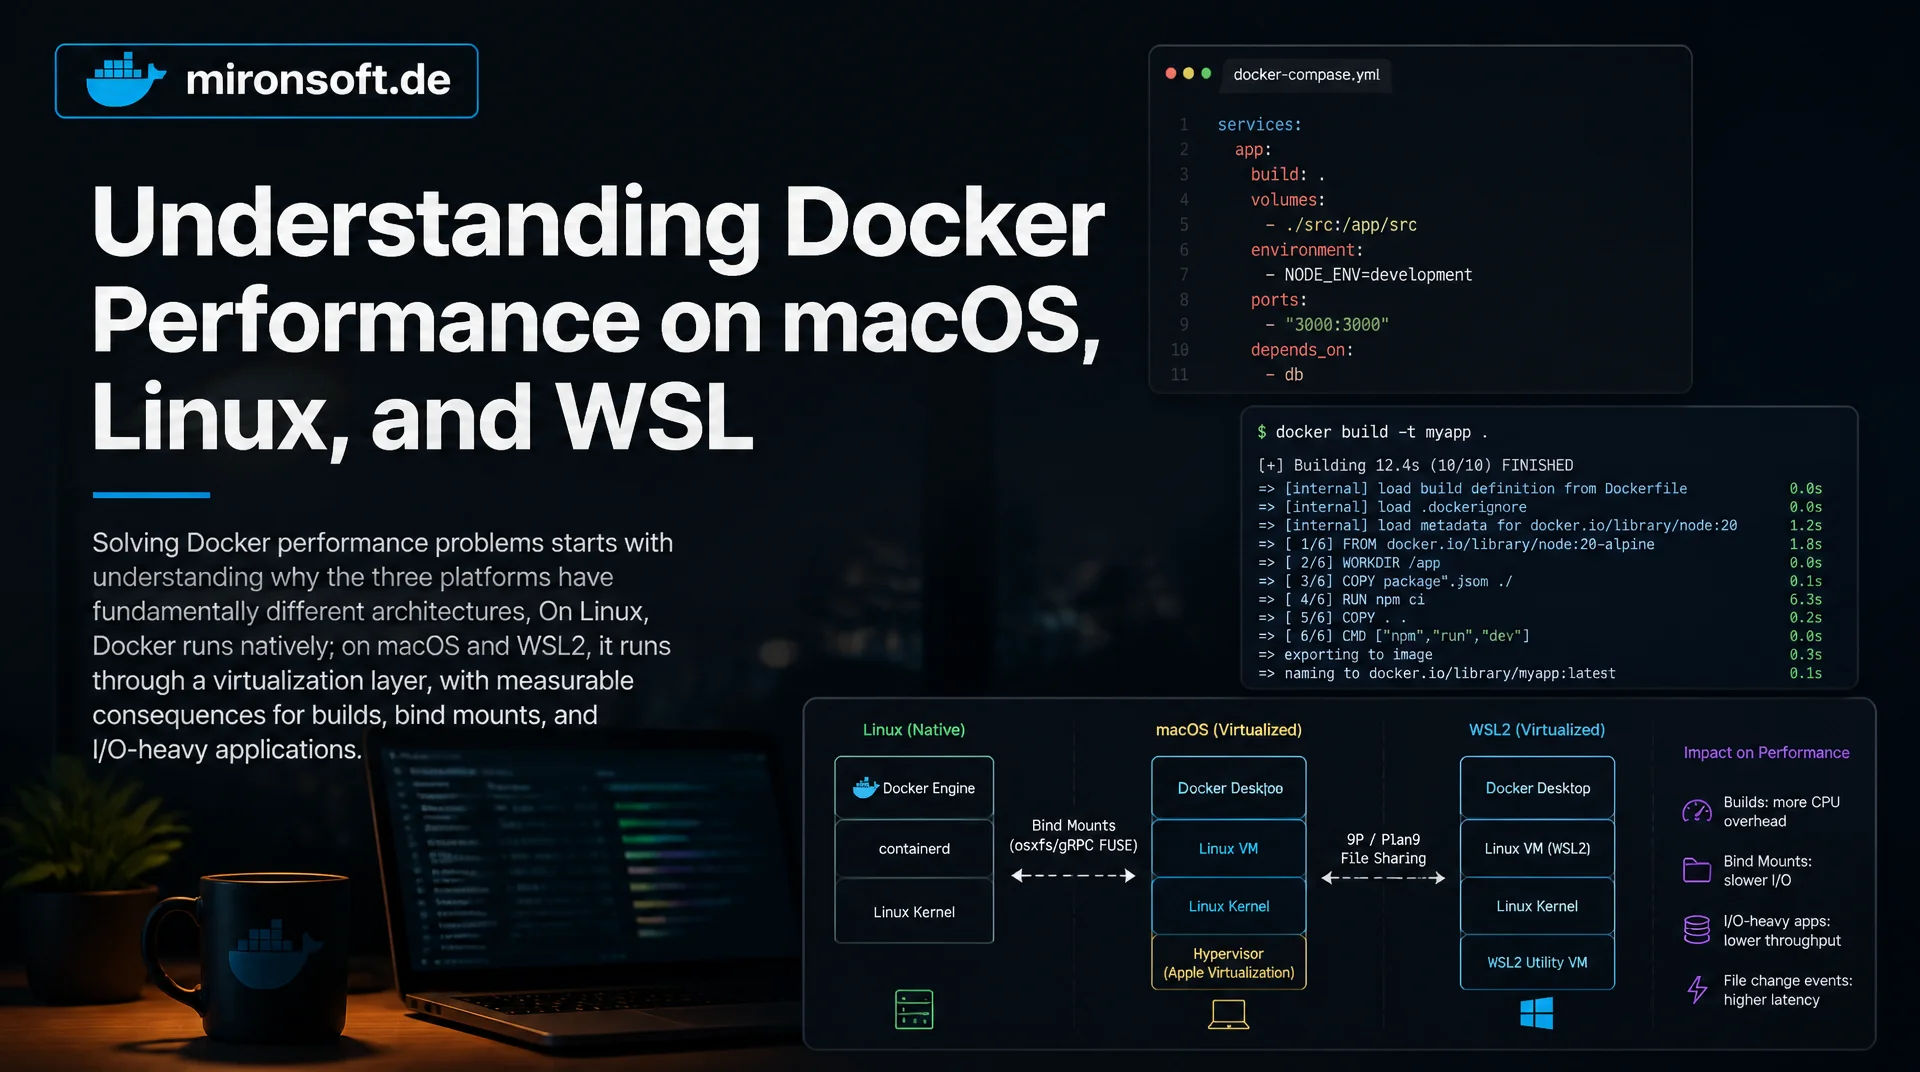Click the Docker Desktop box in WSL2 column
Viewport: 1920px width, 1072px height.
1537,788
